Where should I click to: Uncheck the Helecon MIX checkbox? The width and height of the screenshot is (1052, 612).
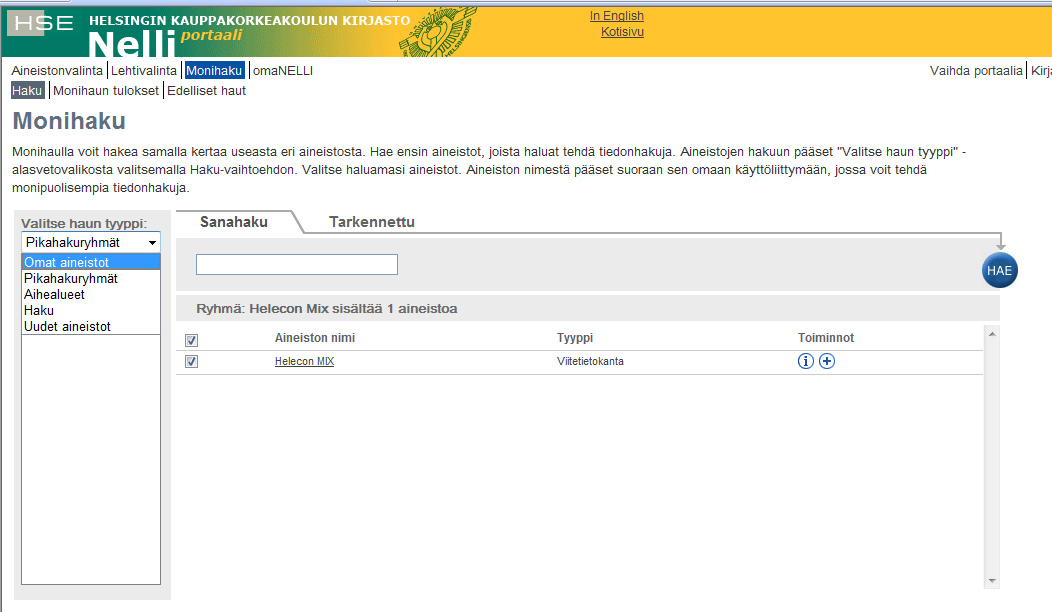(191, 362)
